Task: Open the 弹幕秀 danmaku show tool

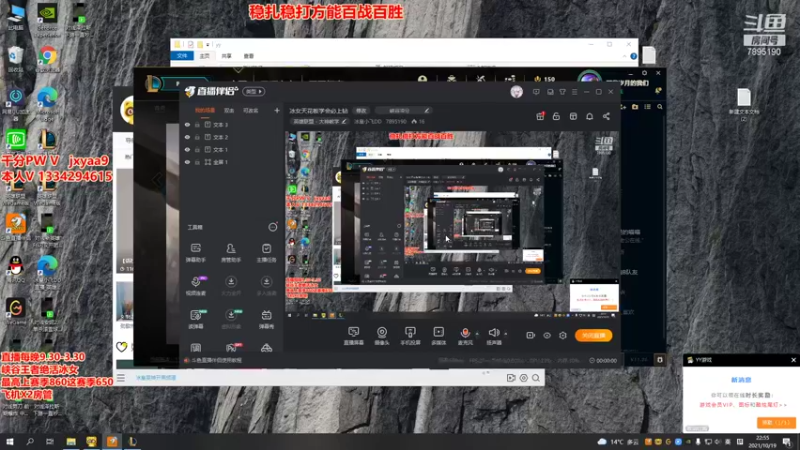Action: pos(266,319)
